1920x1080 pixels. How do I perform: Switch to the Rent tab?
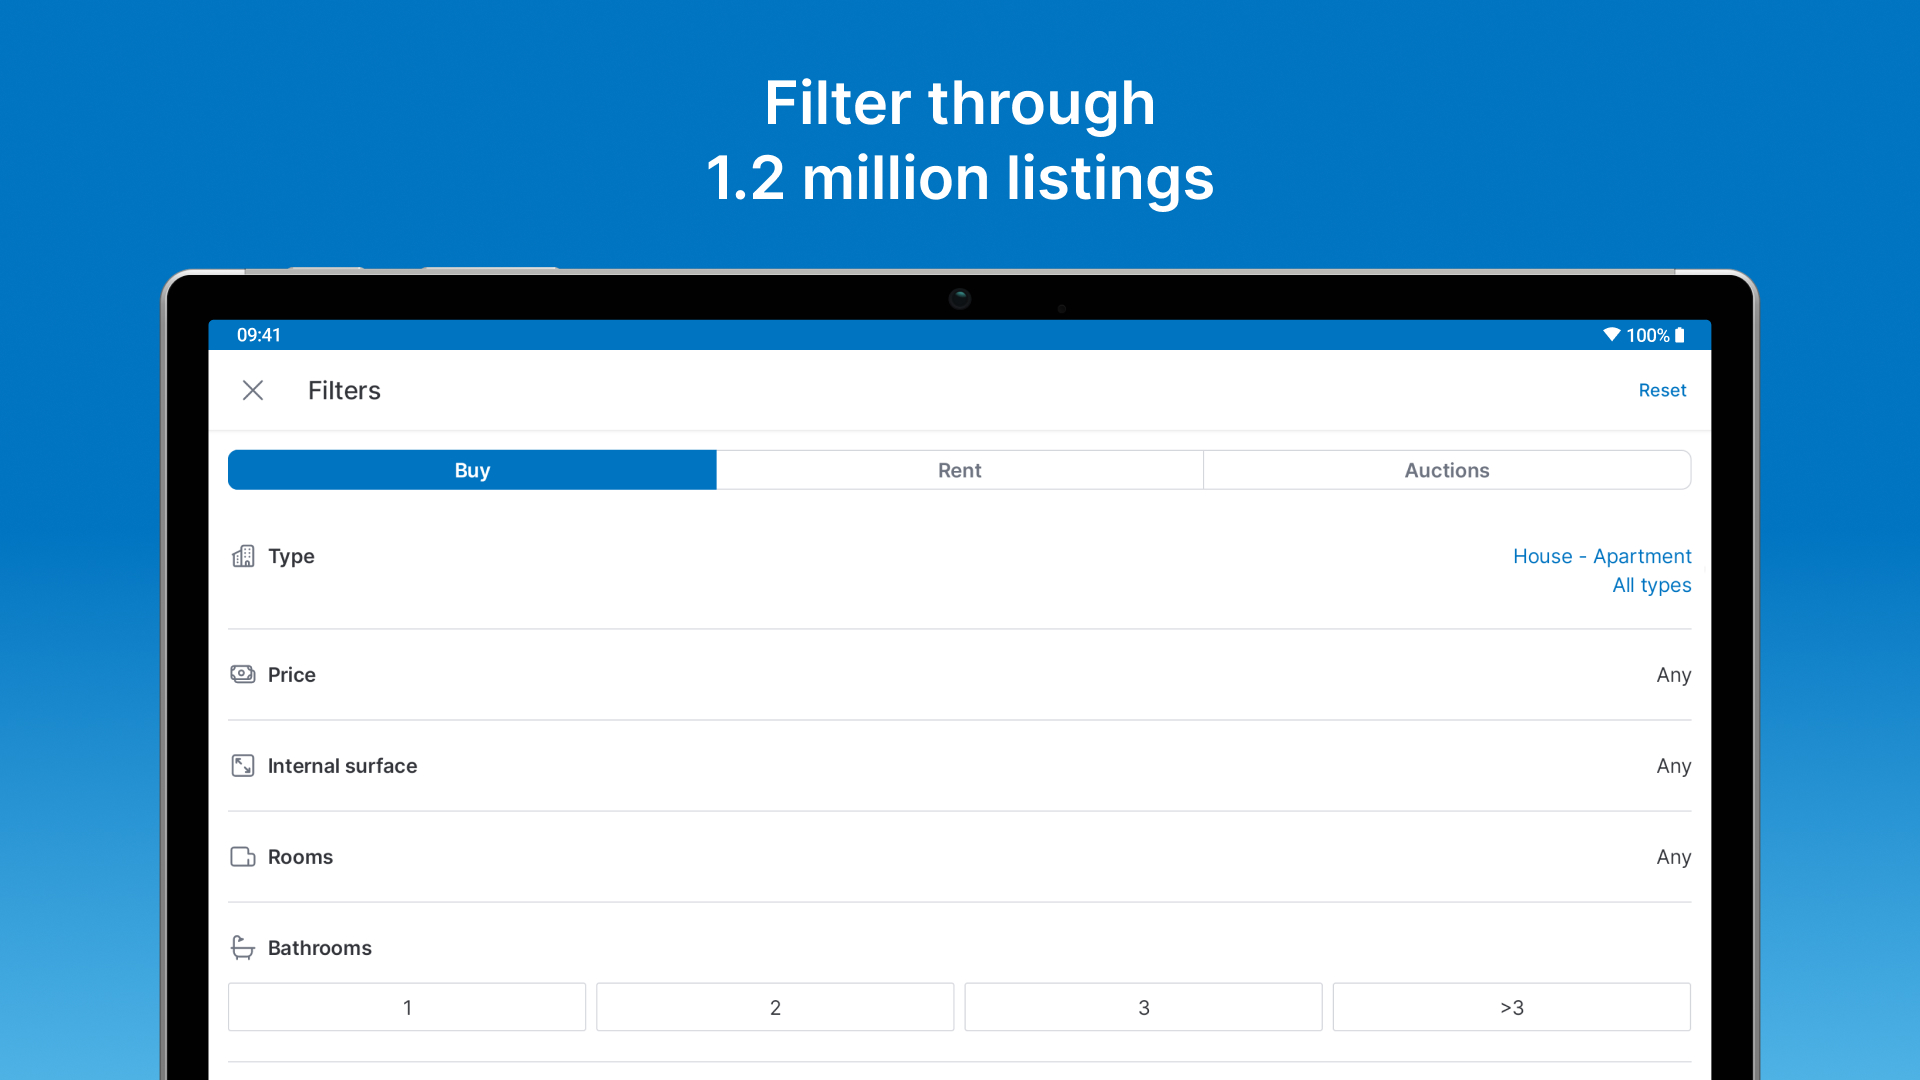point(959,470)
